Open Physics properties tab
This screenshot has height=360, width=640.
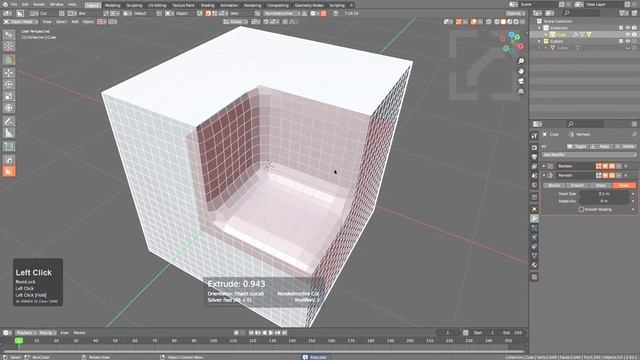534,237
